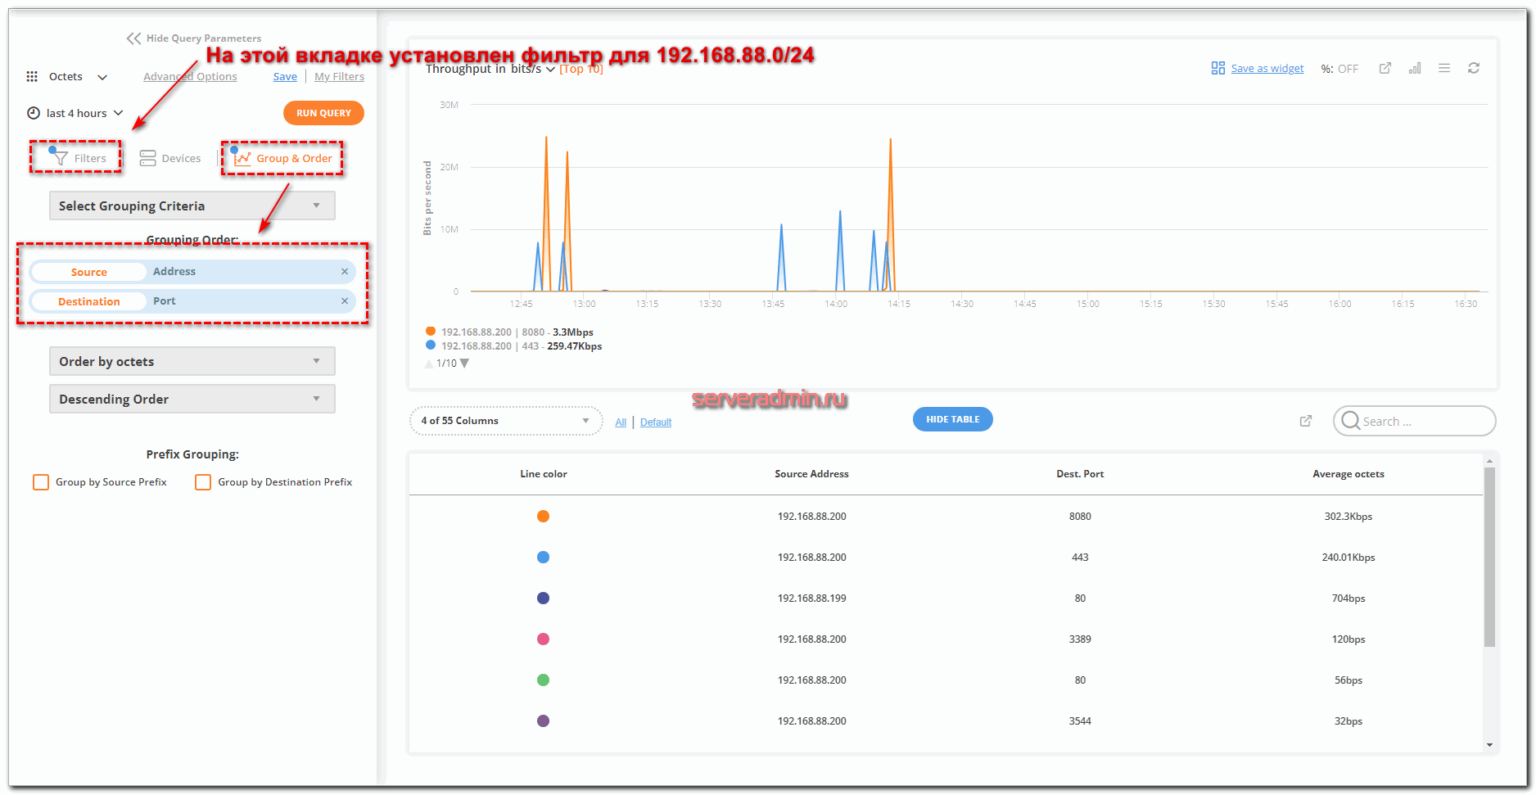Viewport: 1536px width, 795px height.
Task: Click the bar chart visualization icon
Action: click(1414, 68)
